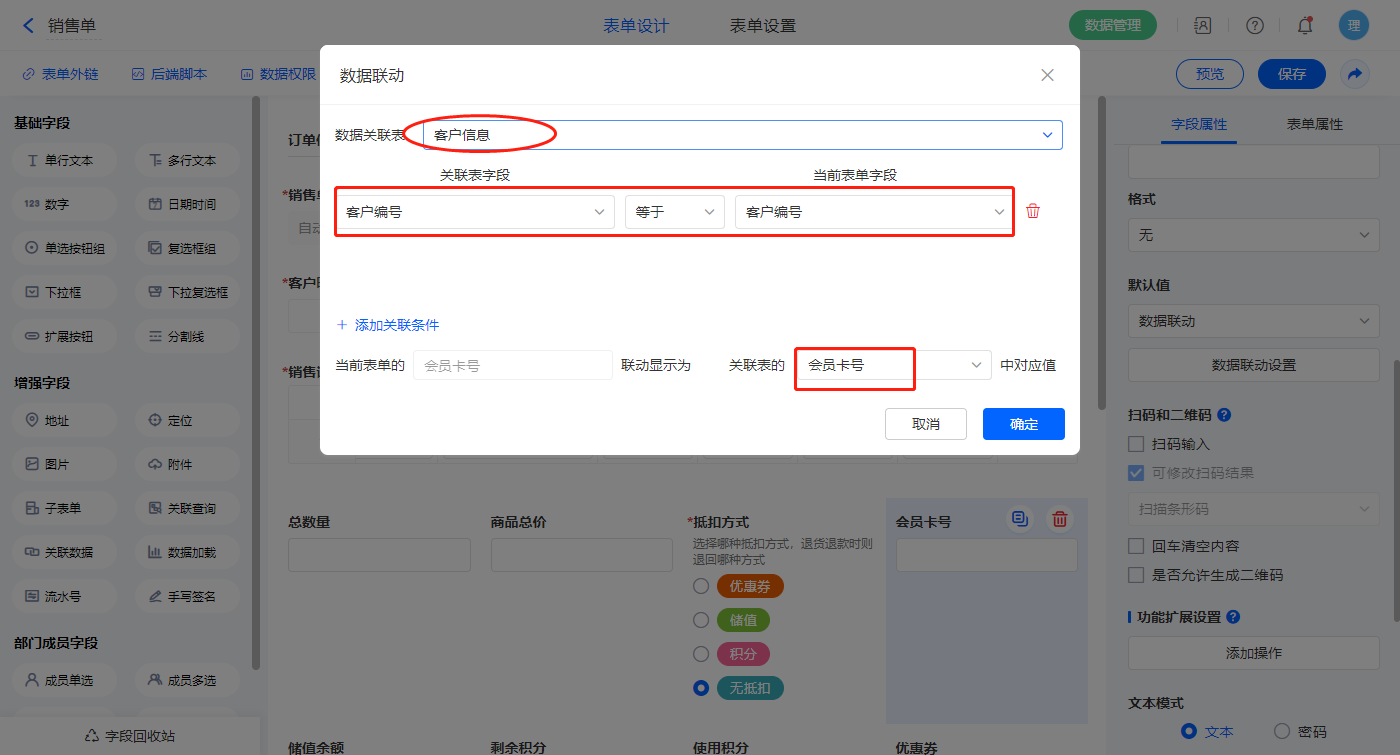Click the help icon next to 扫码和二维码
Image resolution: width=1400 pixels, height=755 pixels.
pos(1224,414)
